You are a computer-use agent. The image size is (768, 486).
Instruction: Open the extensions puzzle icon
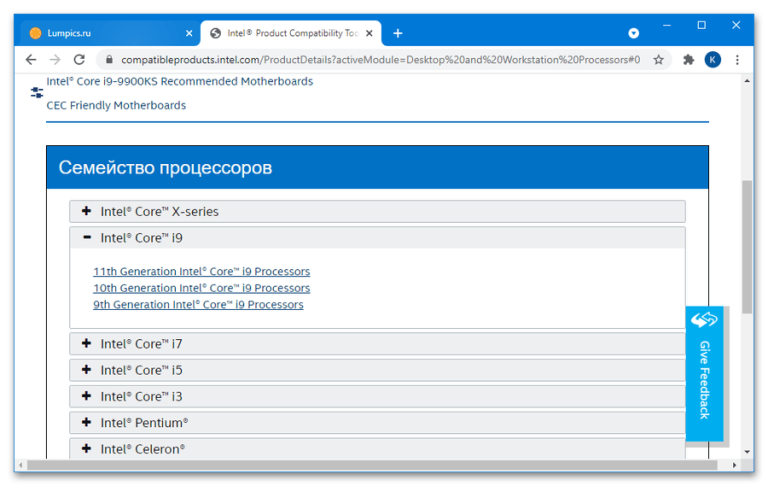[689, 60]
